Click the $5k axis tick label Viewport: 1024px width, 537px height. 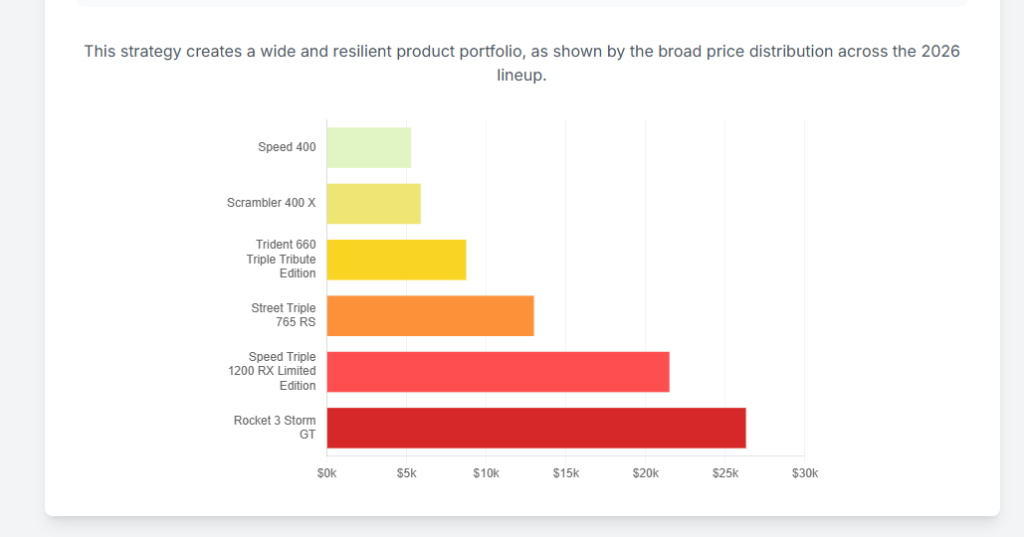(406, 473)
